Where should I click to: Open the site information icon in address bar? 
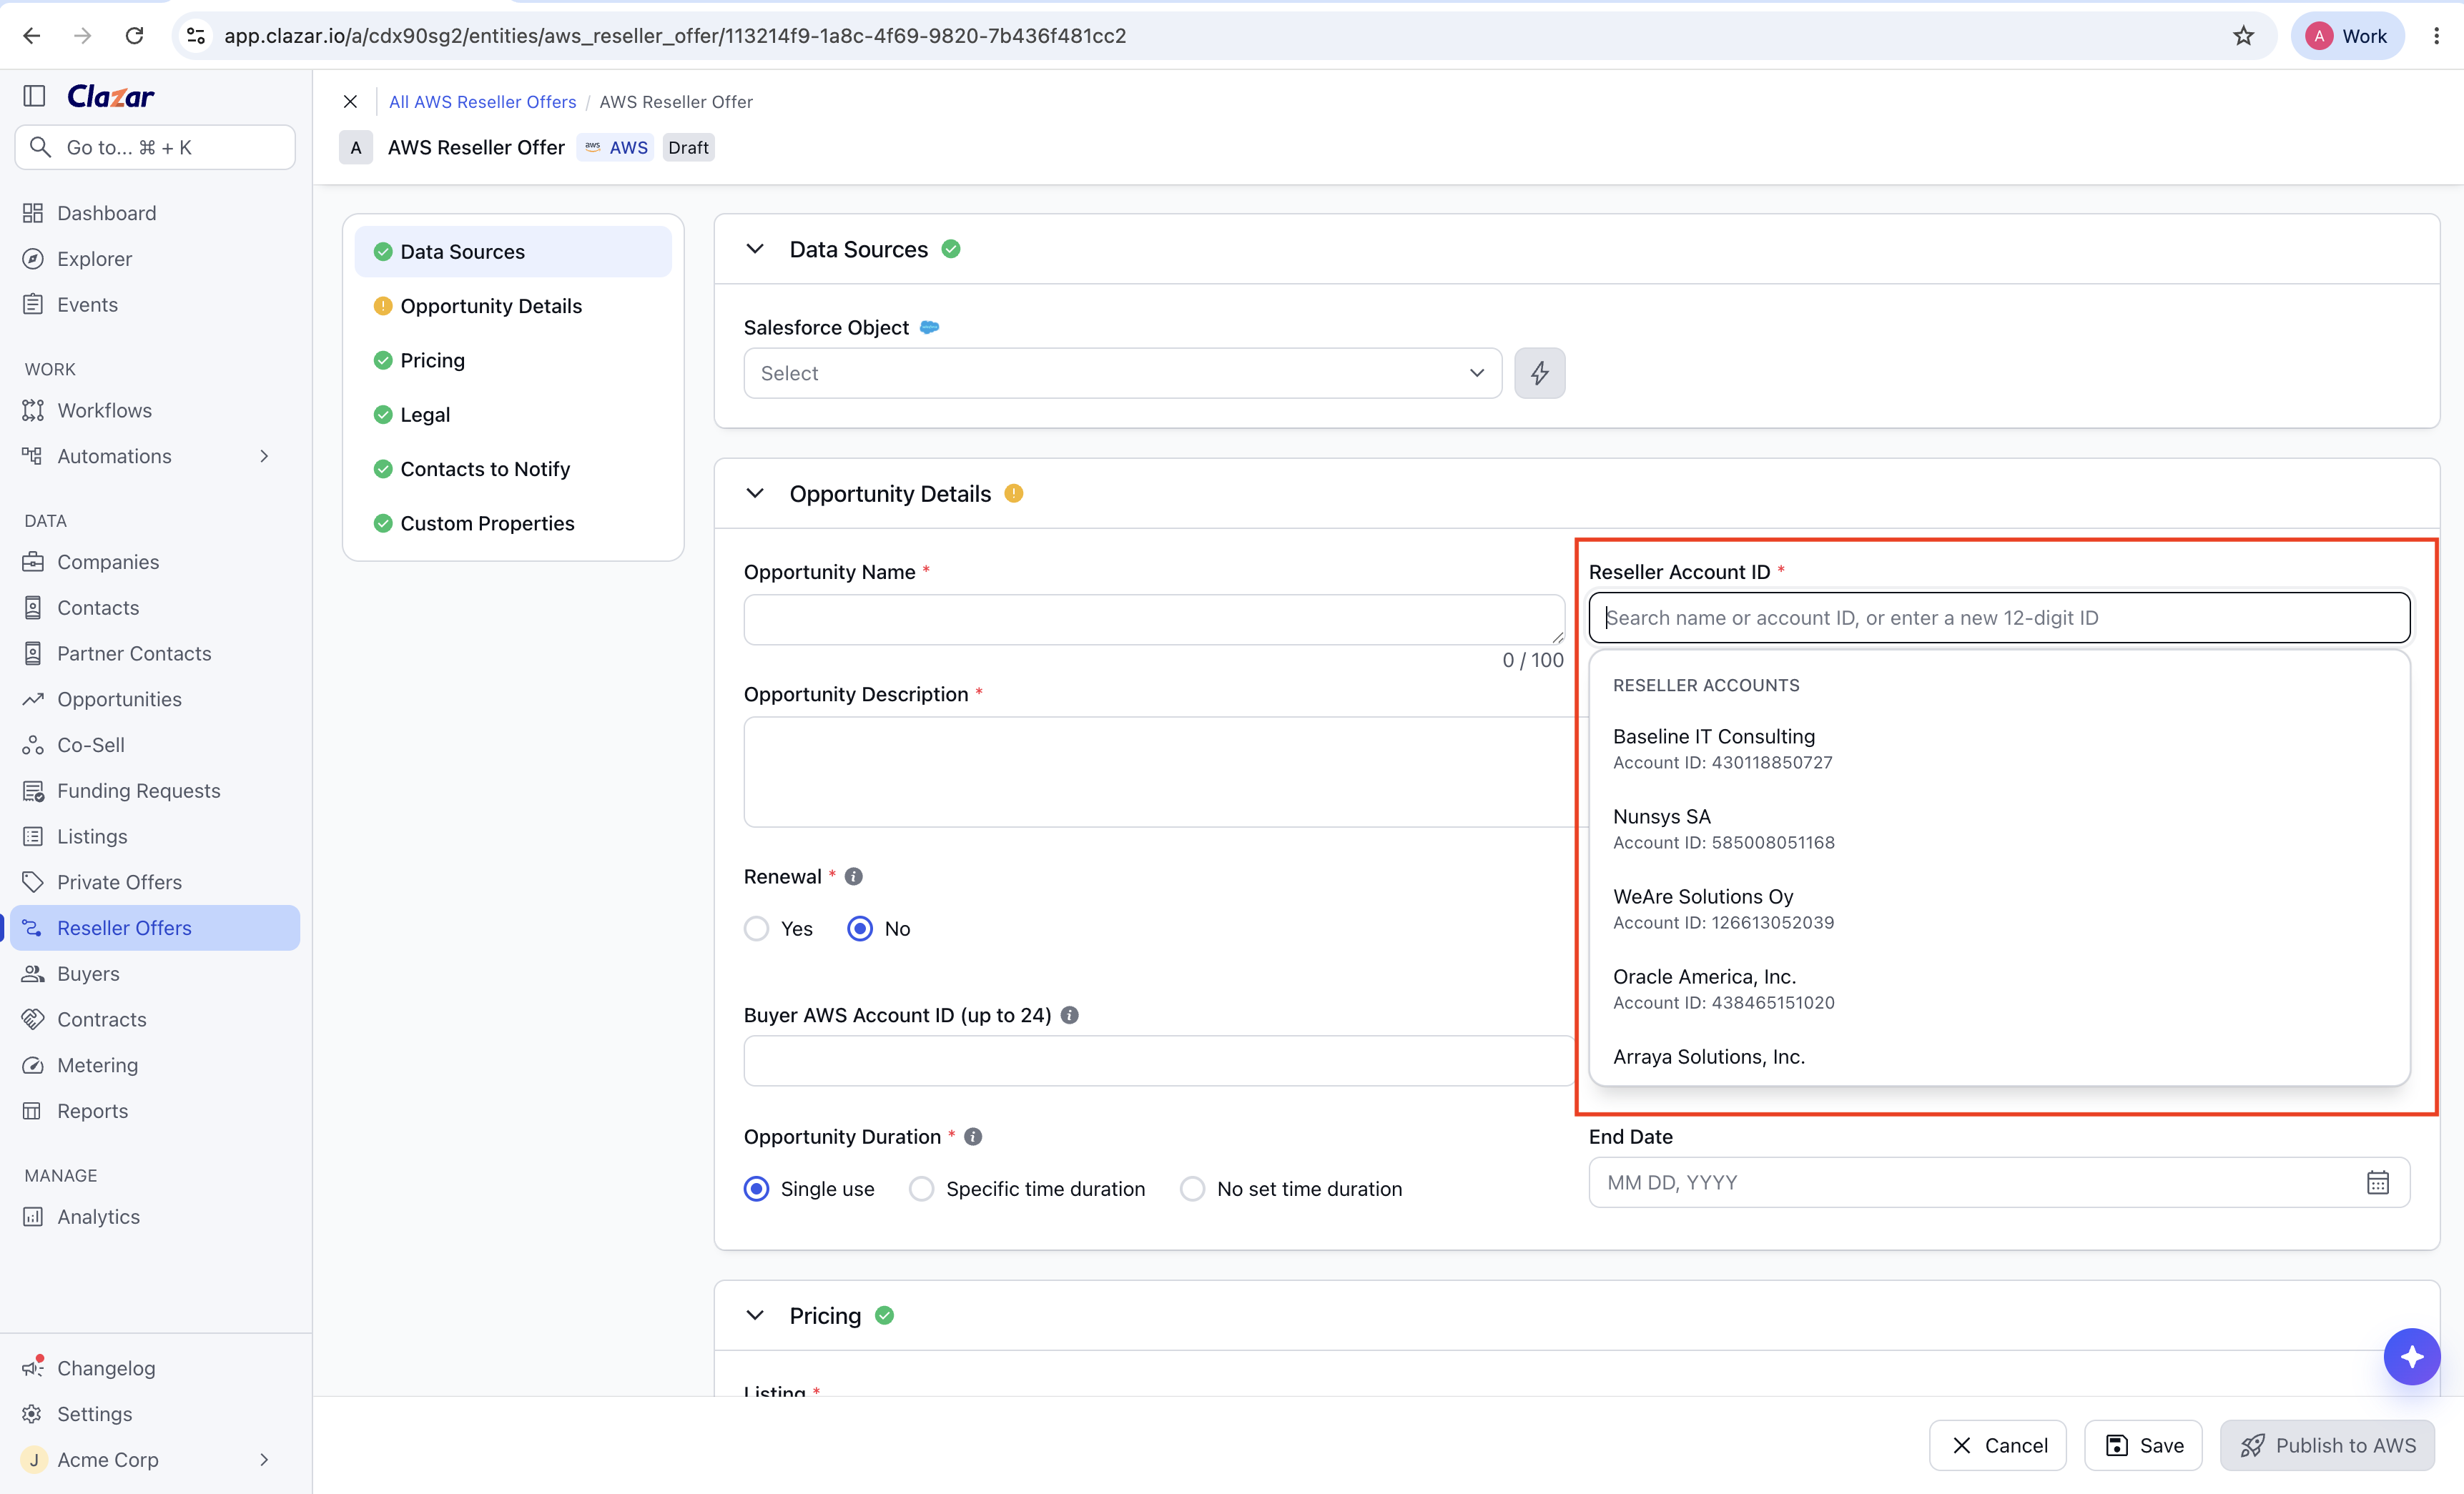pos(196,36)
